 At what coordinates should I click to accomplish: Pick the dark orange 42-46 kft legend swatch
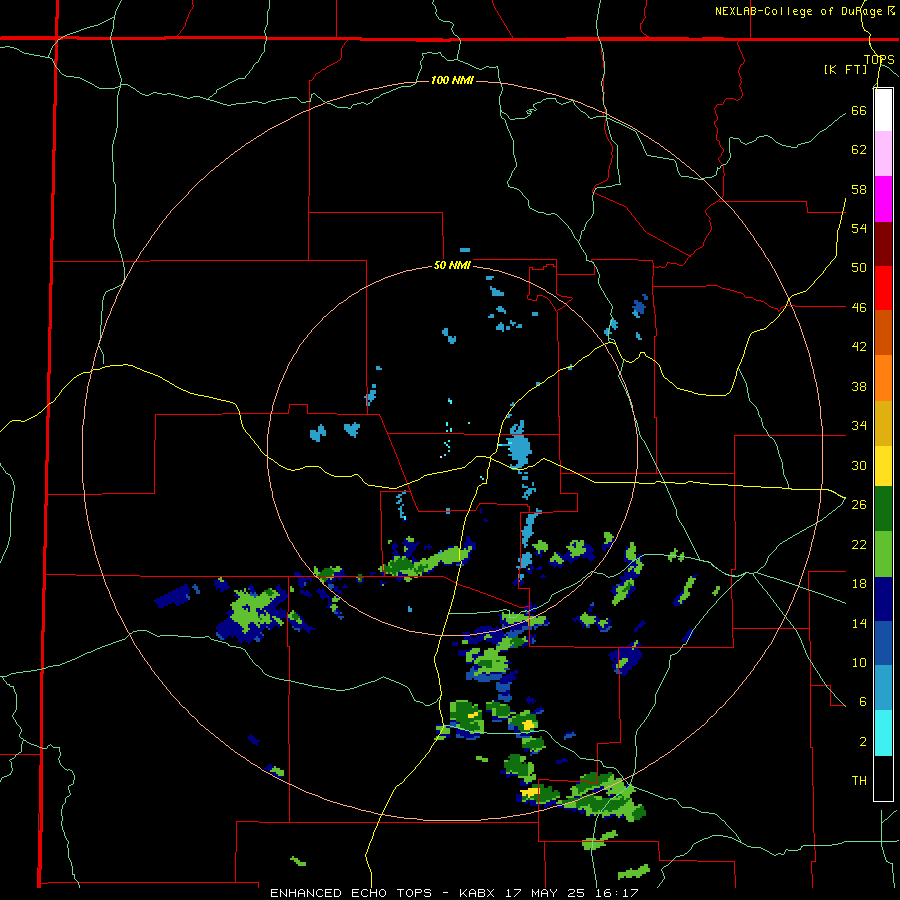pyautogui.click(x=883, y=332)
